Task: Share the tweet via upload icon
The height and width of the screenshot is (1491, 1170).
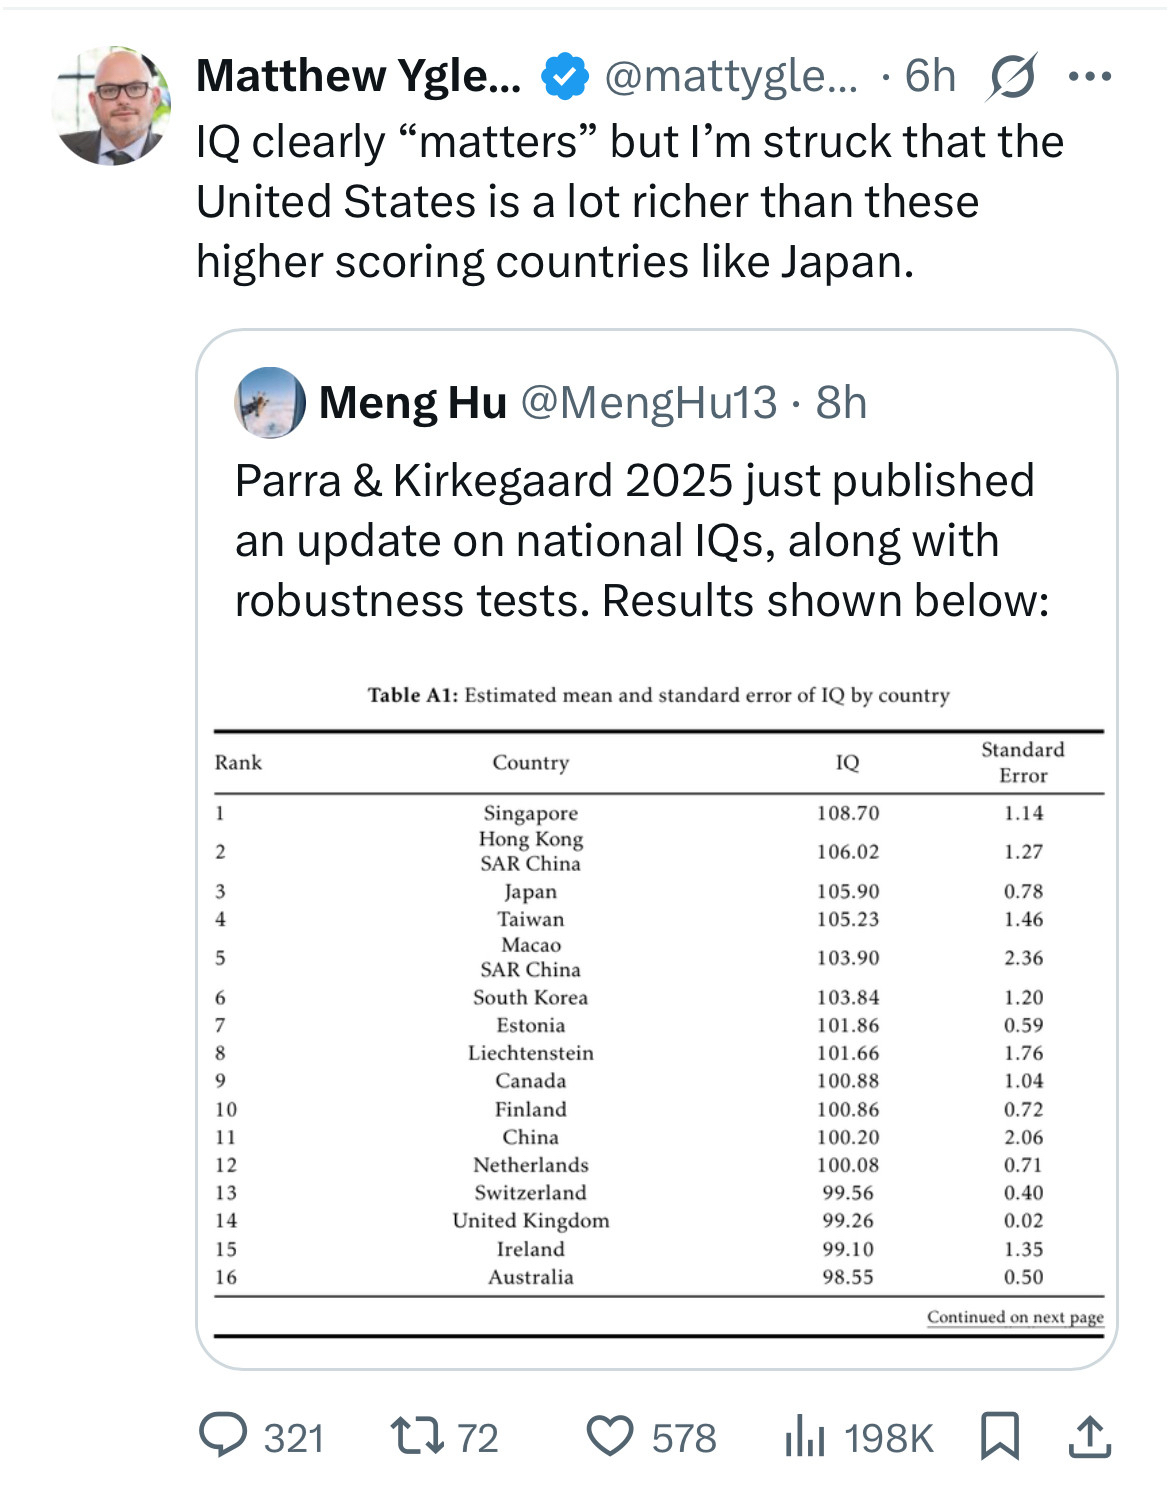Action: (x=1089, y=1436)
